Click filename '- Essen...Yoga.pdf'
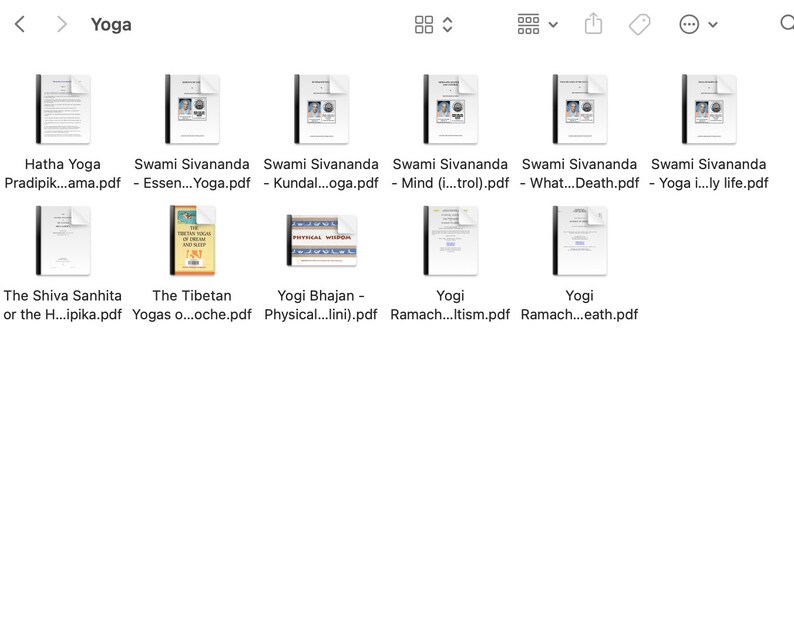Screen dimensions: 794x628 (x=192, y=183)
